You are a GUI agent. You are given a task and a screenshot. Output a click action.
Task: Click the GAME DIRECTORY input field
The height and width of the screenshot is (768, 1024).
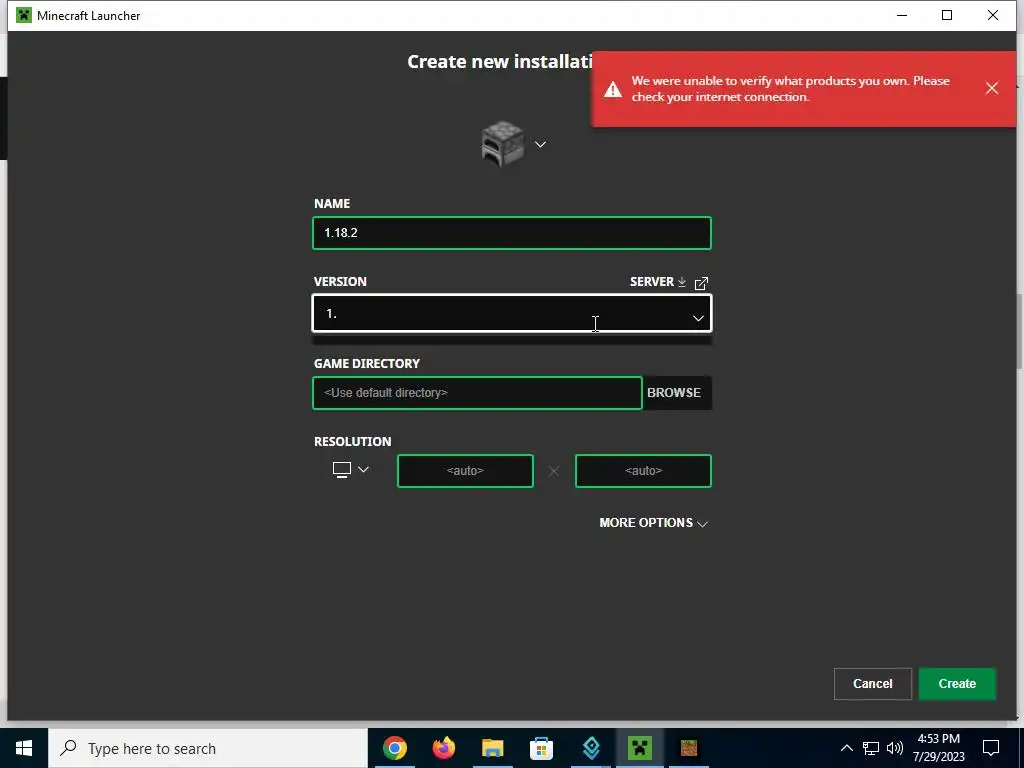point(477,393)
